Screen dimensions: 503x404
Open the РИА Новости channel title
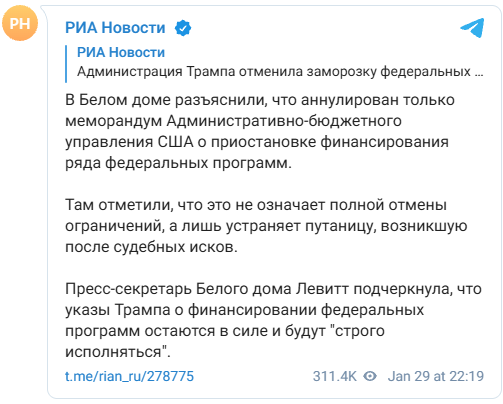tap(115, 28)
